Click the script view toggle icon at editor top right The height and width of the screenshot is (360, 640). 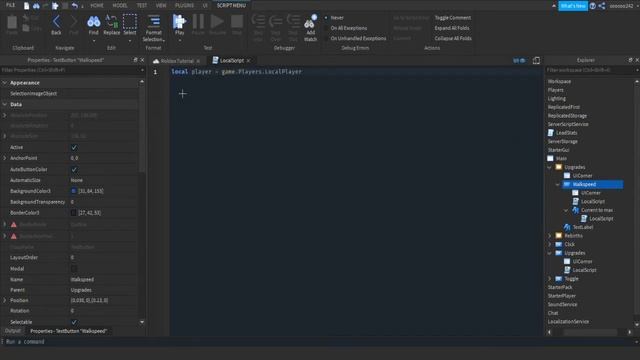519,60
